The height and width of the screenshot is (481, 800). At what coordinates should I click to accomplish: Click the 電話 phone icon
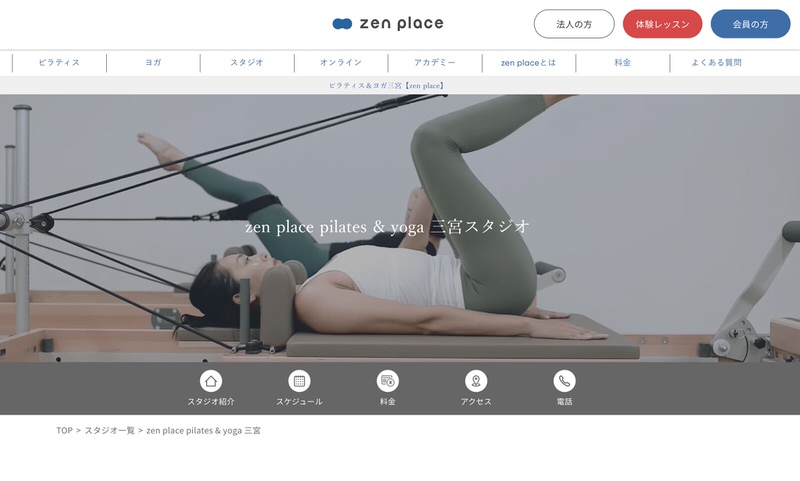point(564,381)
